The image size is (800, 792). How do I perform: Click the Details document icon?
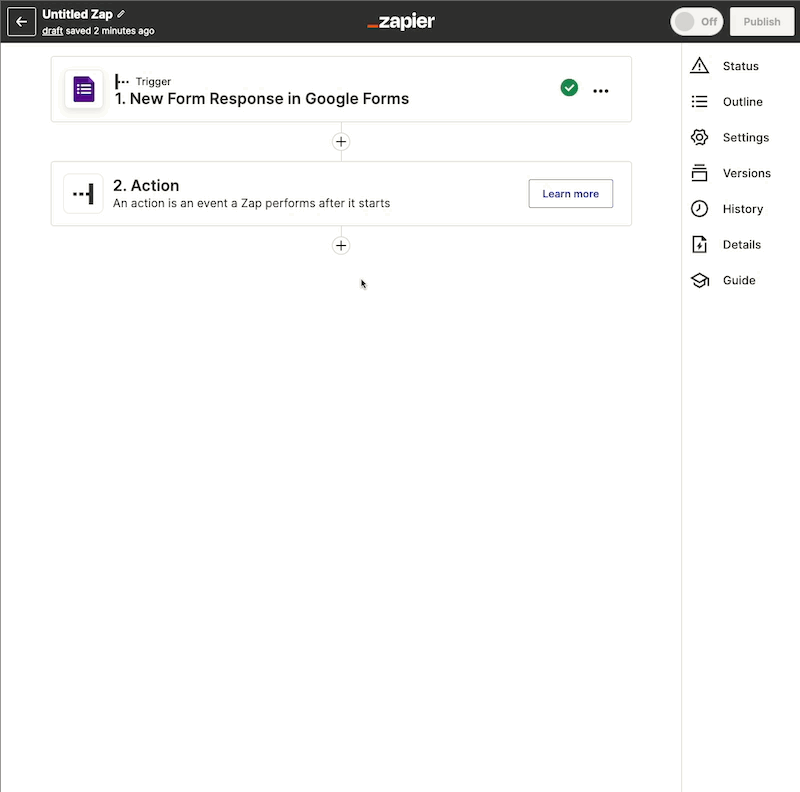pos(699,244)
